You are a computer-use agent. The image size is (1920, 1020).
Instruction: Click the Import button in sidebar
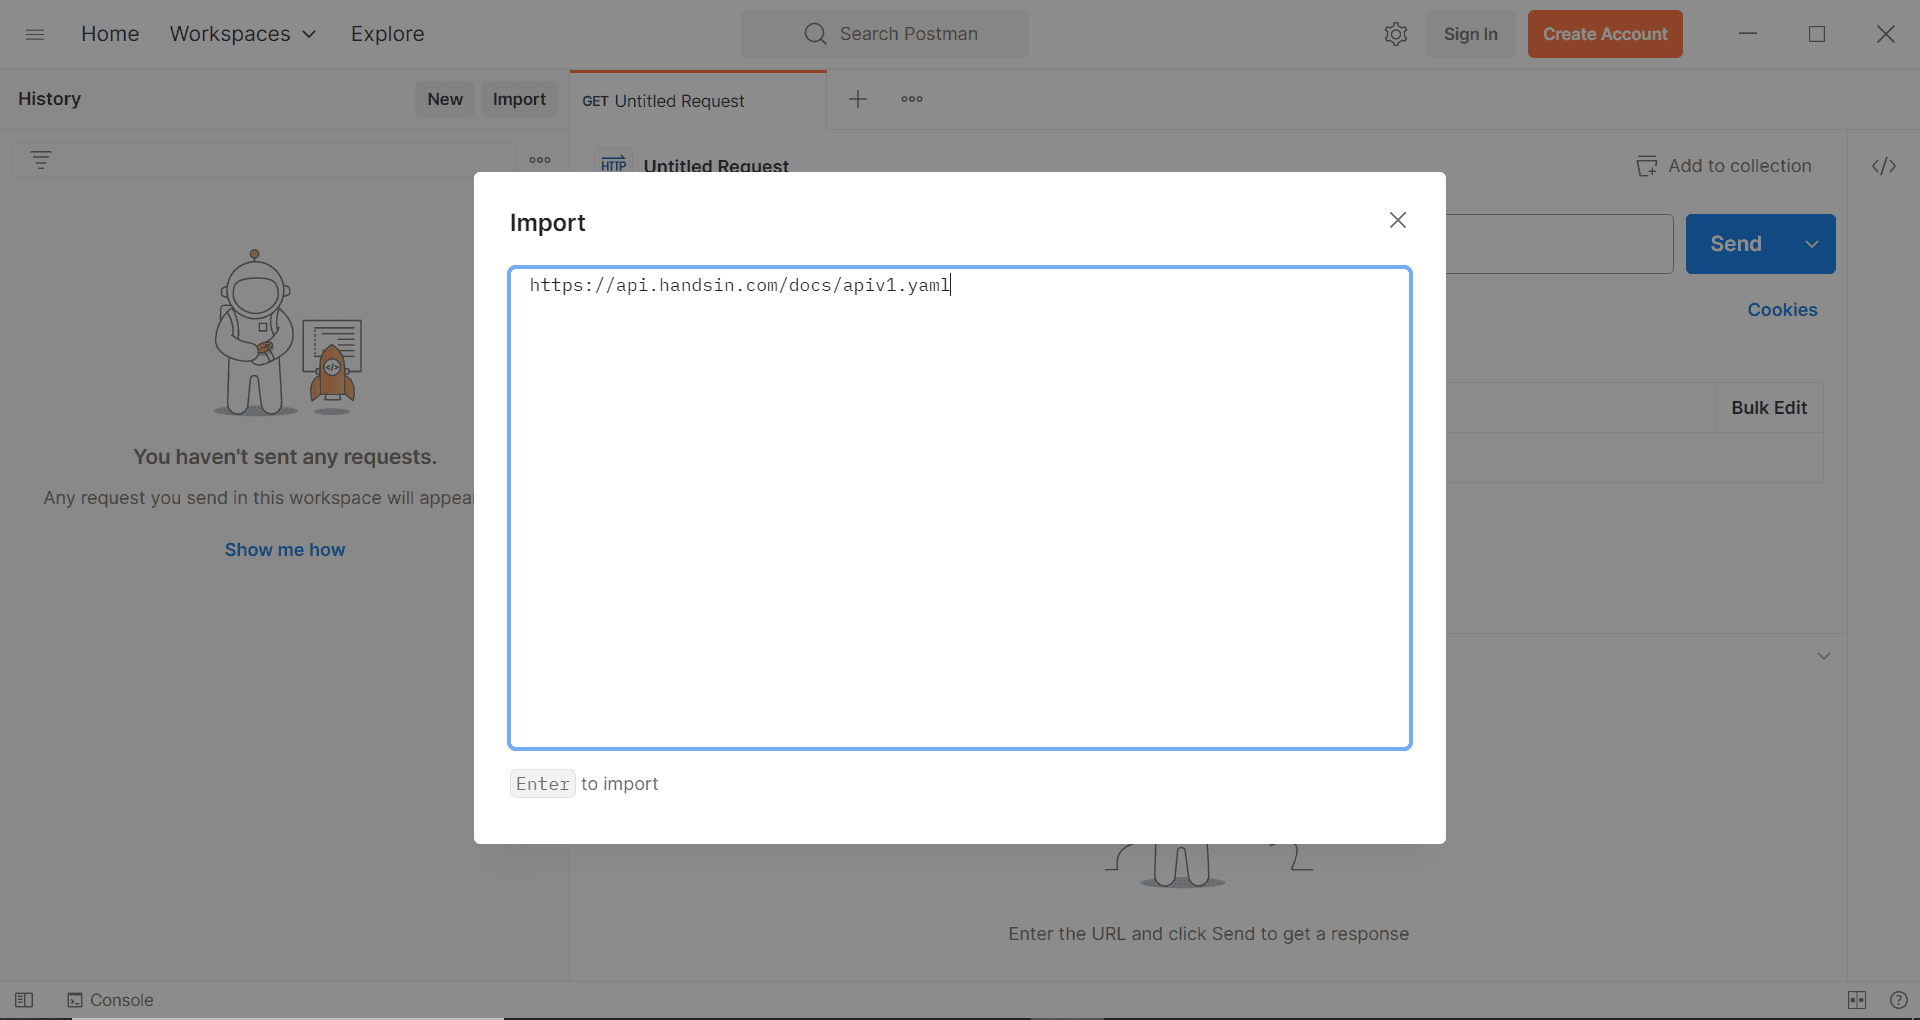coord(519,99)
